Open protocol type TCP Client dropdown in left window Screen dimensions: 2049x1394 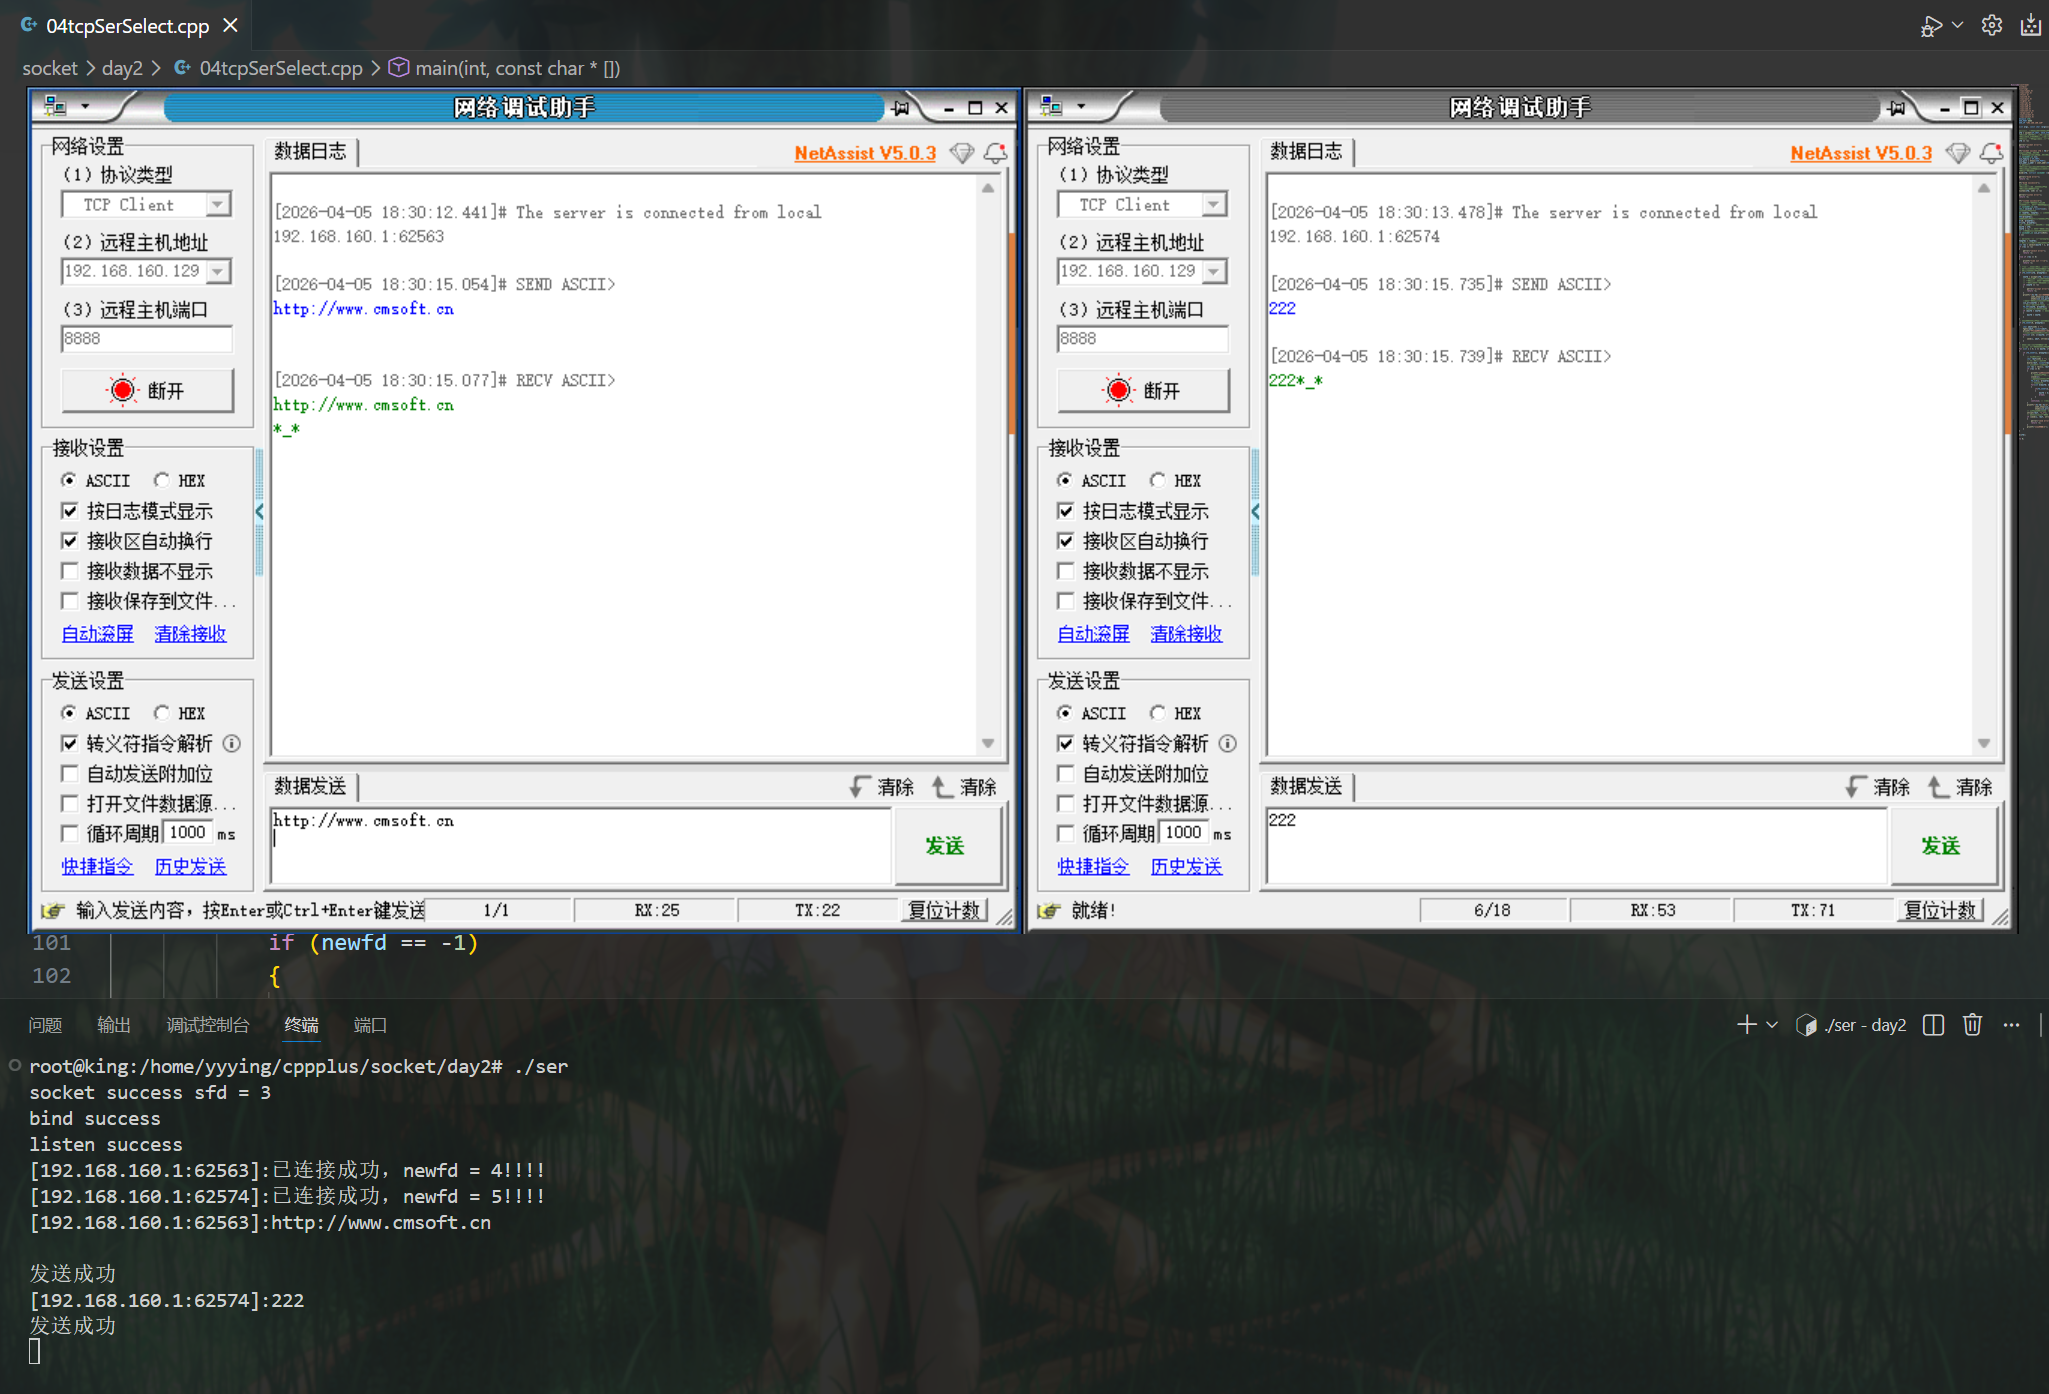click(217, 204)
